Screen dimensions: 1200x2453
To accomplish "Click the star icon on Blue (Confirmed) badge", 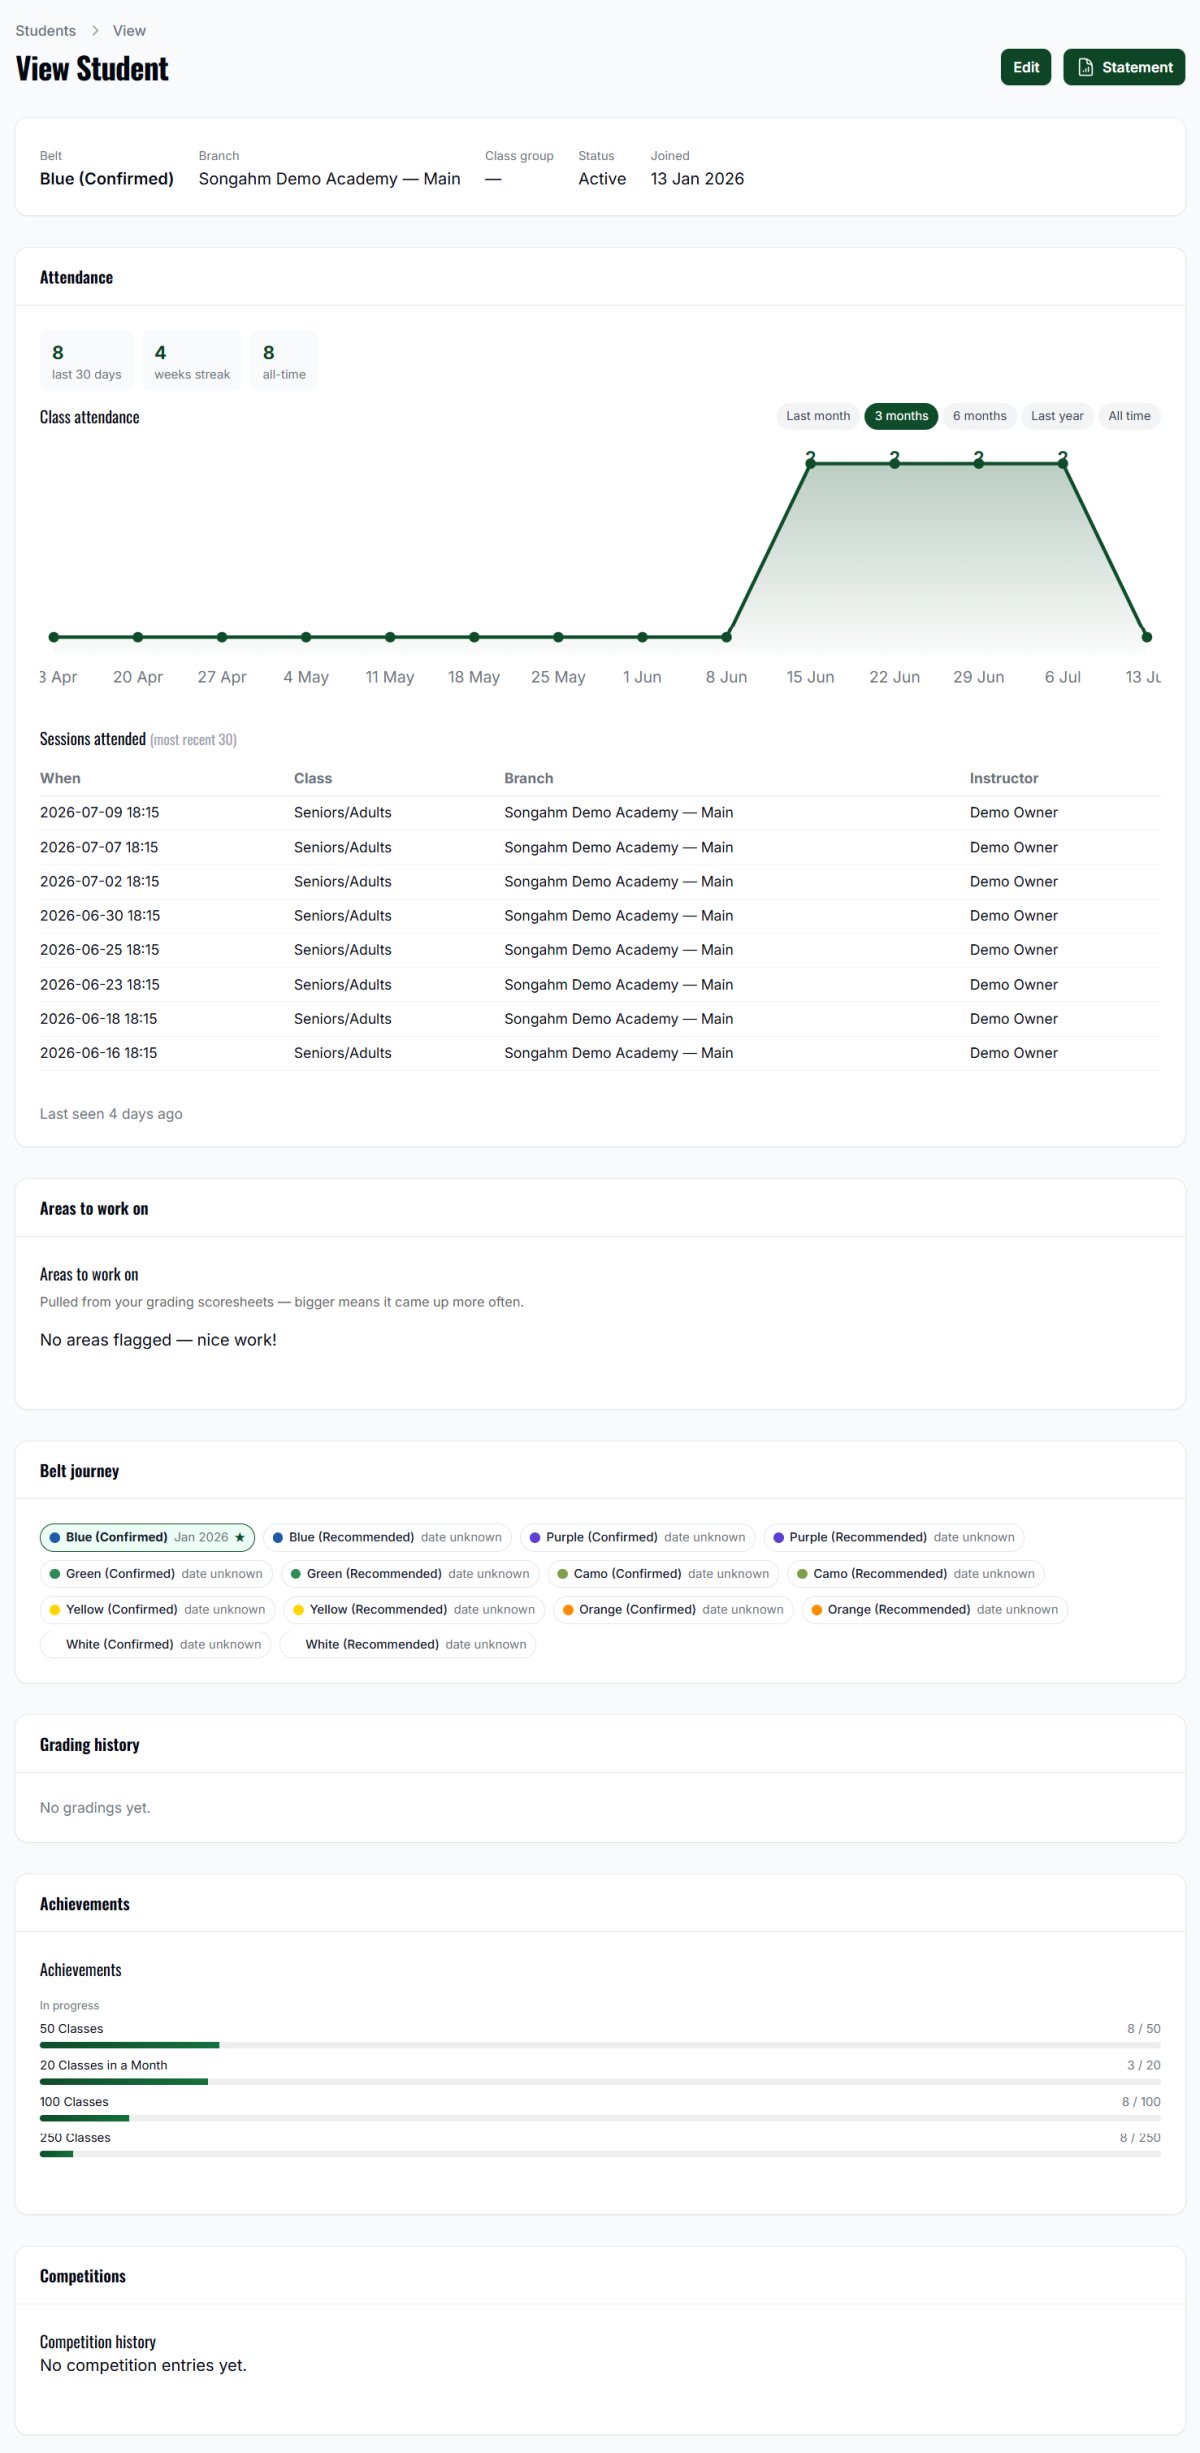I will coord(240,1537).
